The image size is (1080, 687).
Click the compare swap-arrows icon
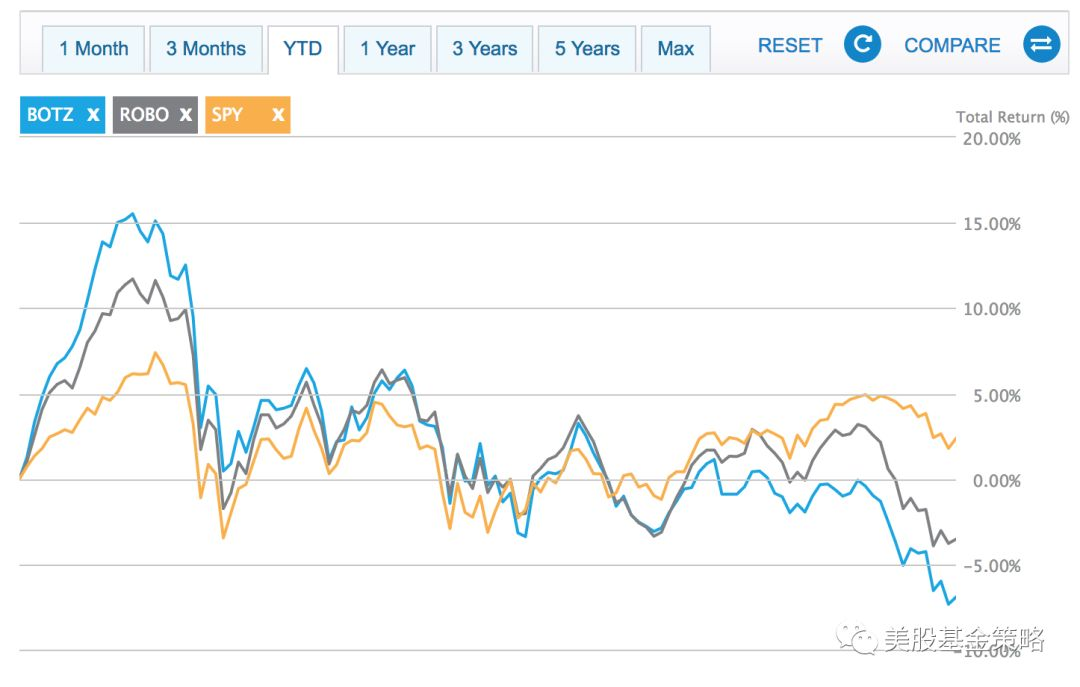tap(1041, 45)
